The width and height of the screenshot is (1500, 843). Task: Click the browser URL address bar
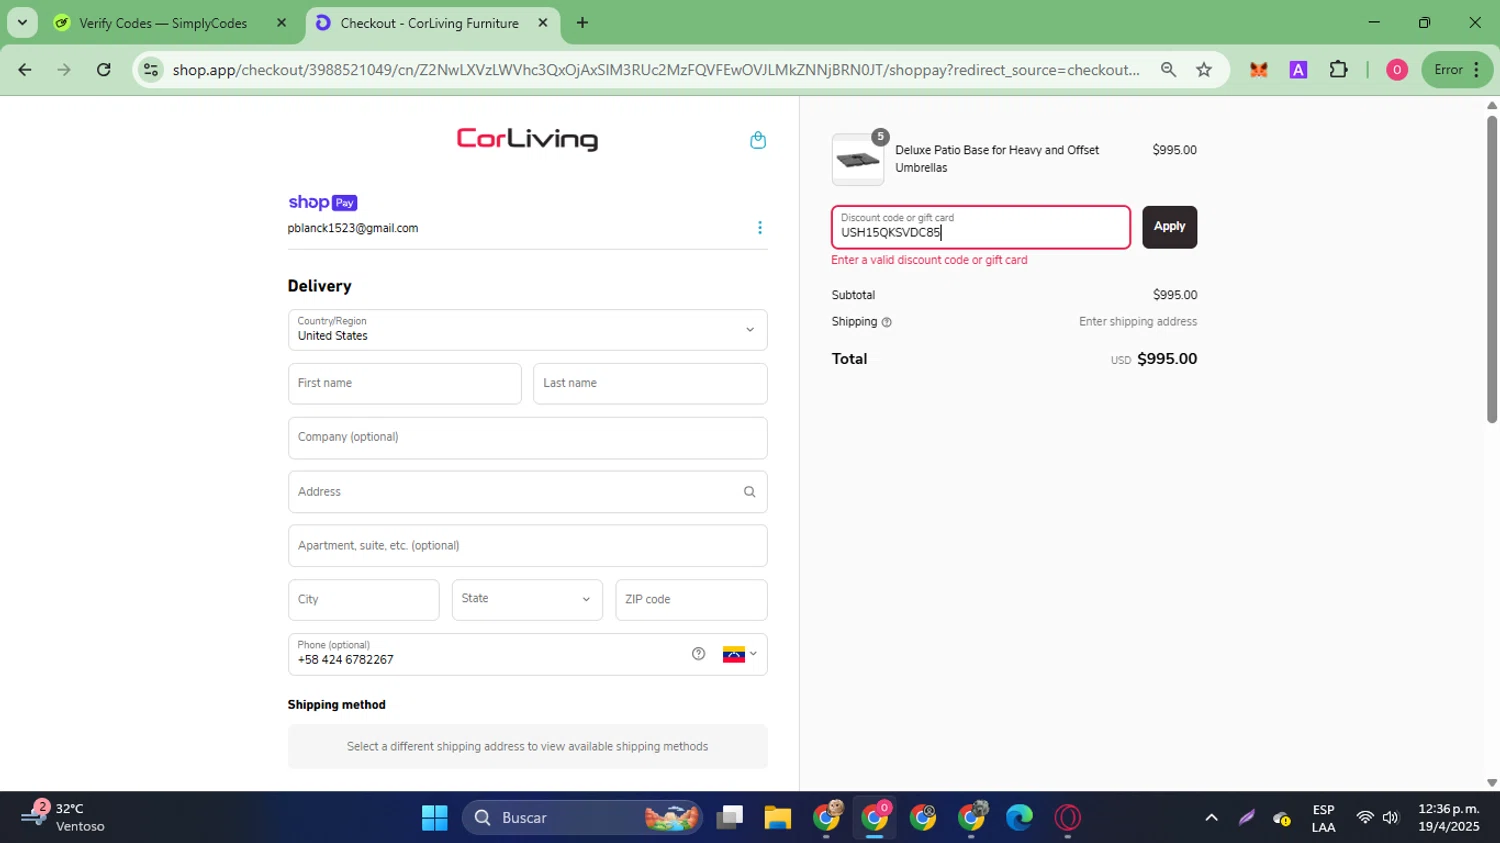(655, 70)
